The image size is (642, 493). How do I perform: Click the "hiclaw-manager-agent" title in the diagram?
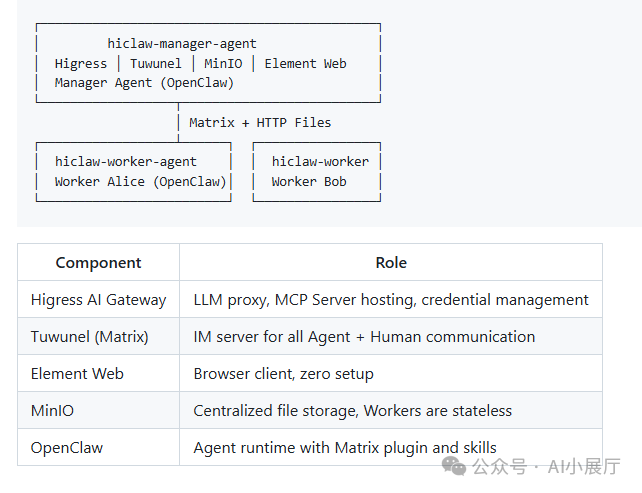coord(182,44)
